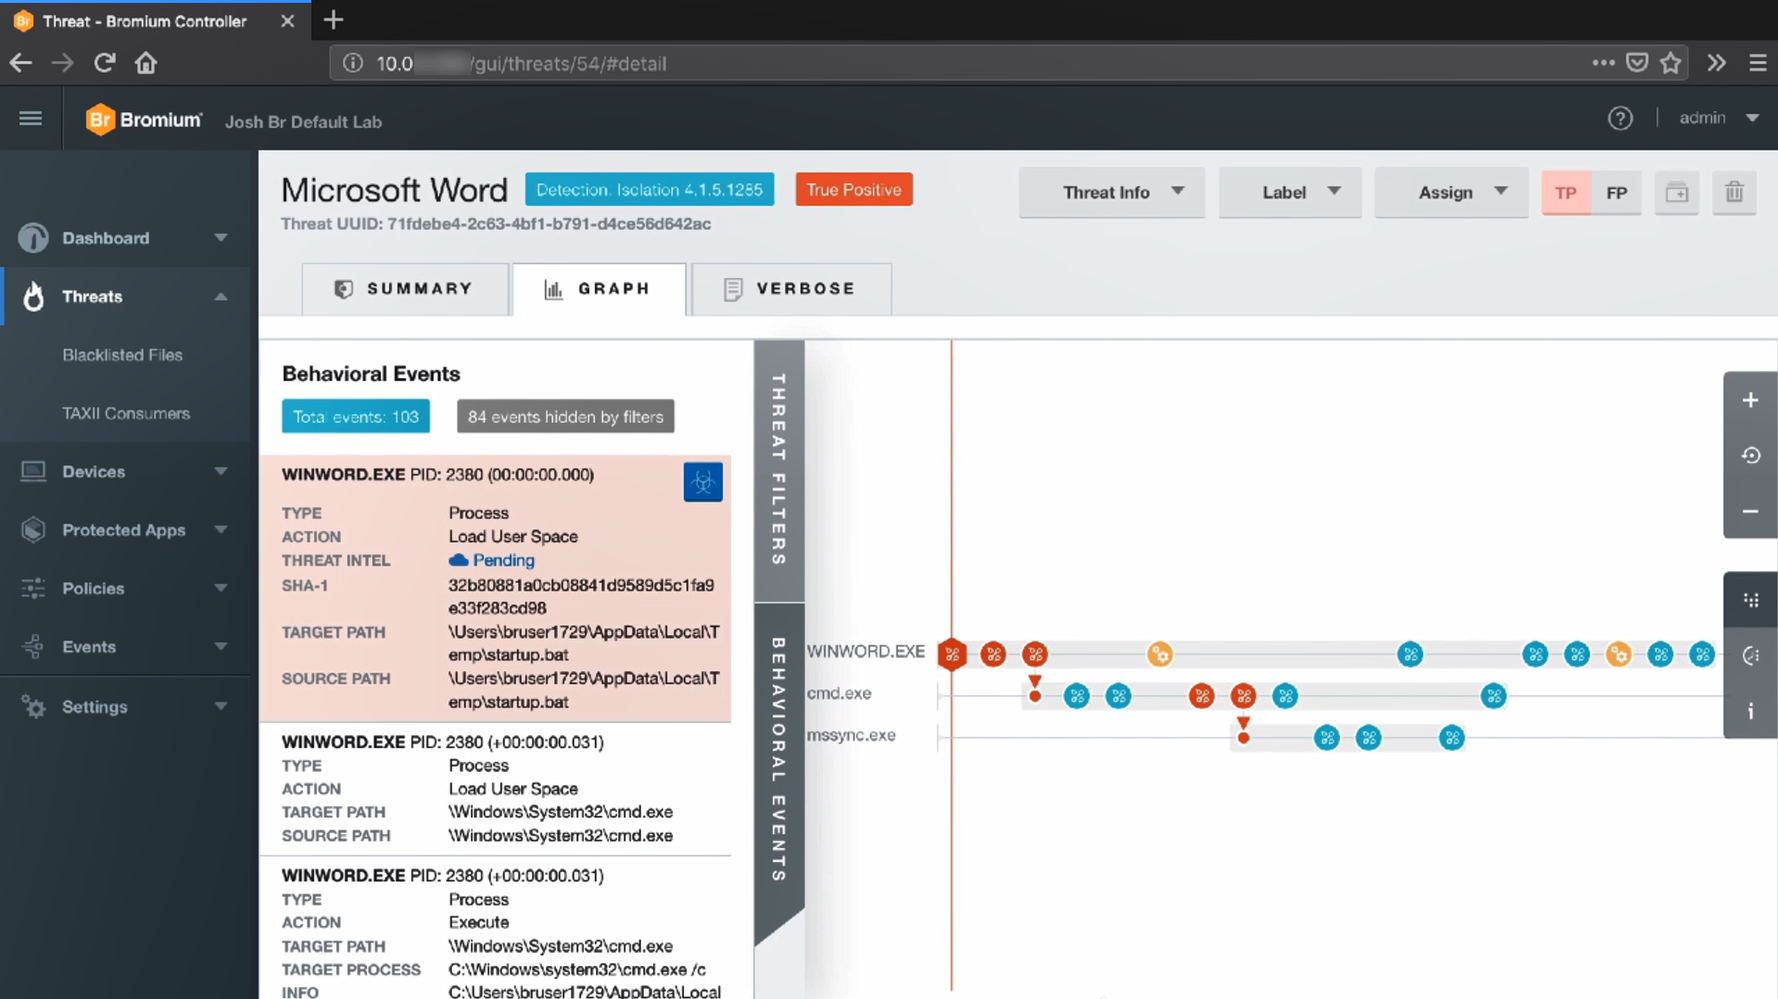This screenshot has width=1778, height=999.
Task: Open the Bromium main hamburger menu
Action: pos(31,119)
